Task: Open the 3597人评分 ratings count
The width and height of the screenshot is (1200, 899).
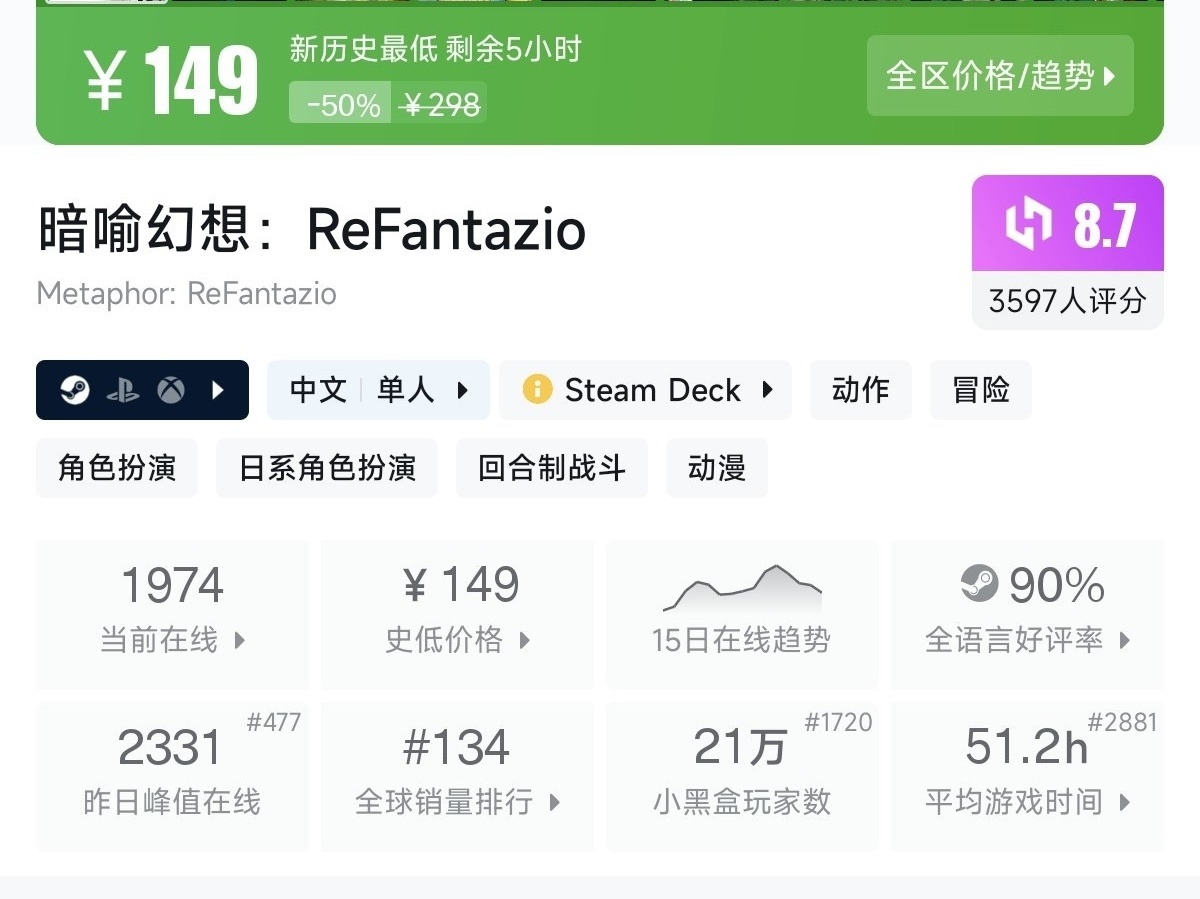Action: point(1067,301)
